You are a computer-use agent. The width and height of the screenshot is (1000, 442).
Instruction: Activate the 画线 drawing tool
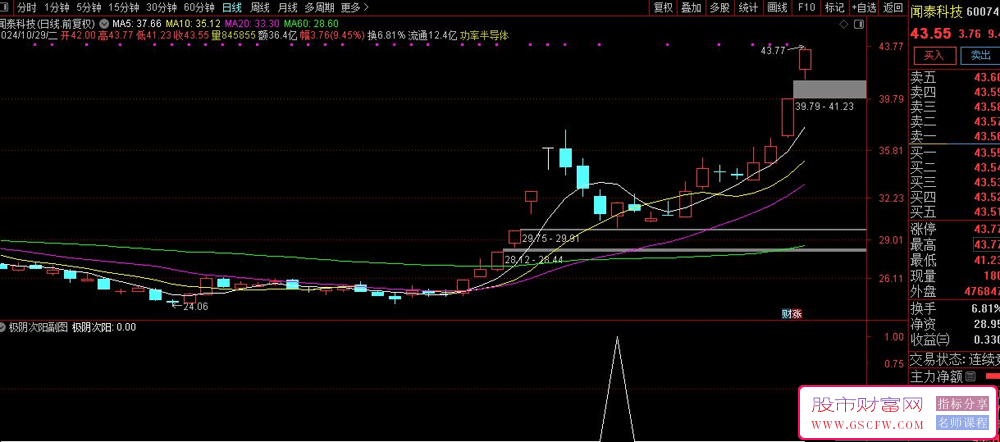(777, 8)
